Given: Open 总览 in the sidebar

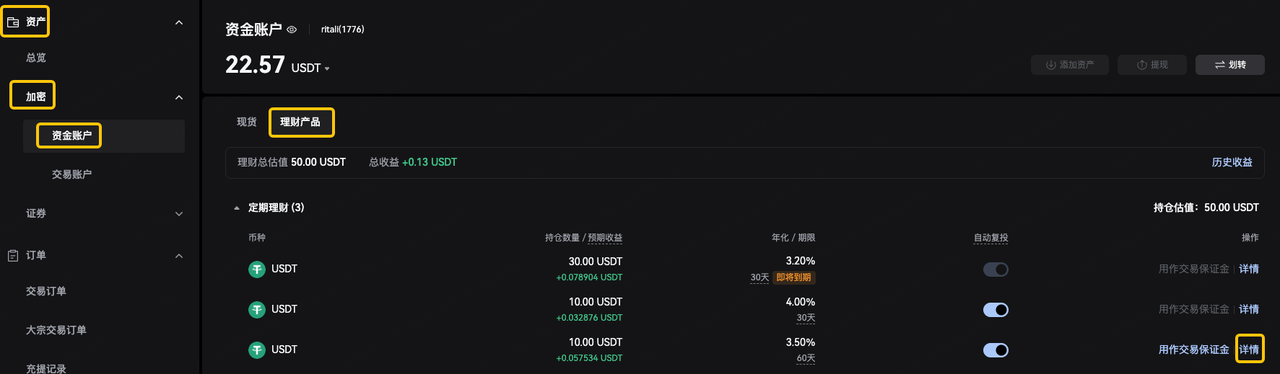Looking at the screenshot, I should tap(36, 58).
